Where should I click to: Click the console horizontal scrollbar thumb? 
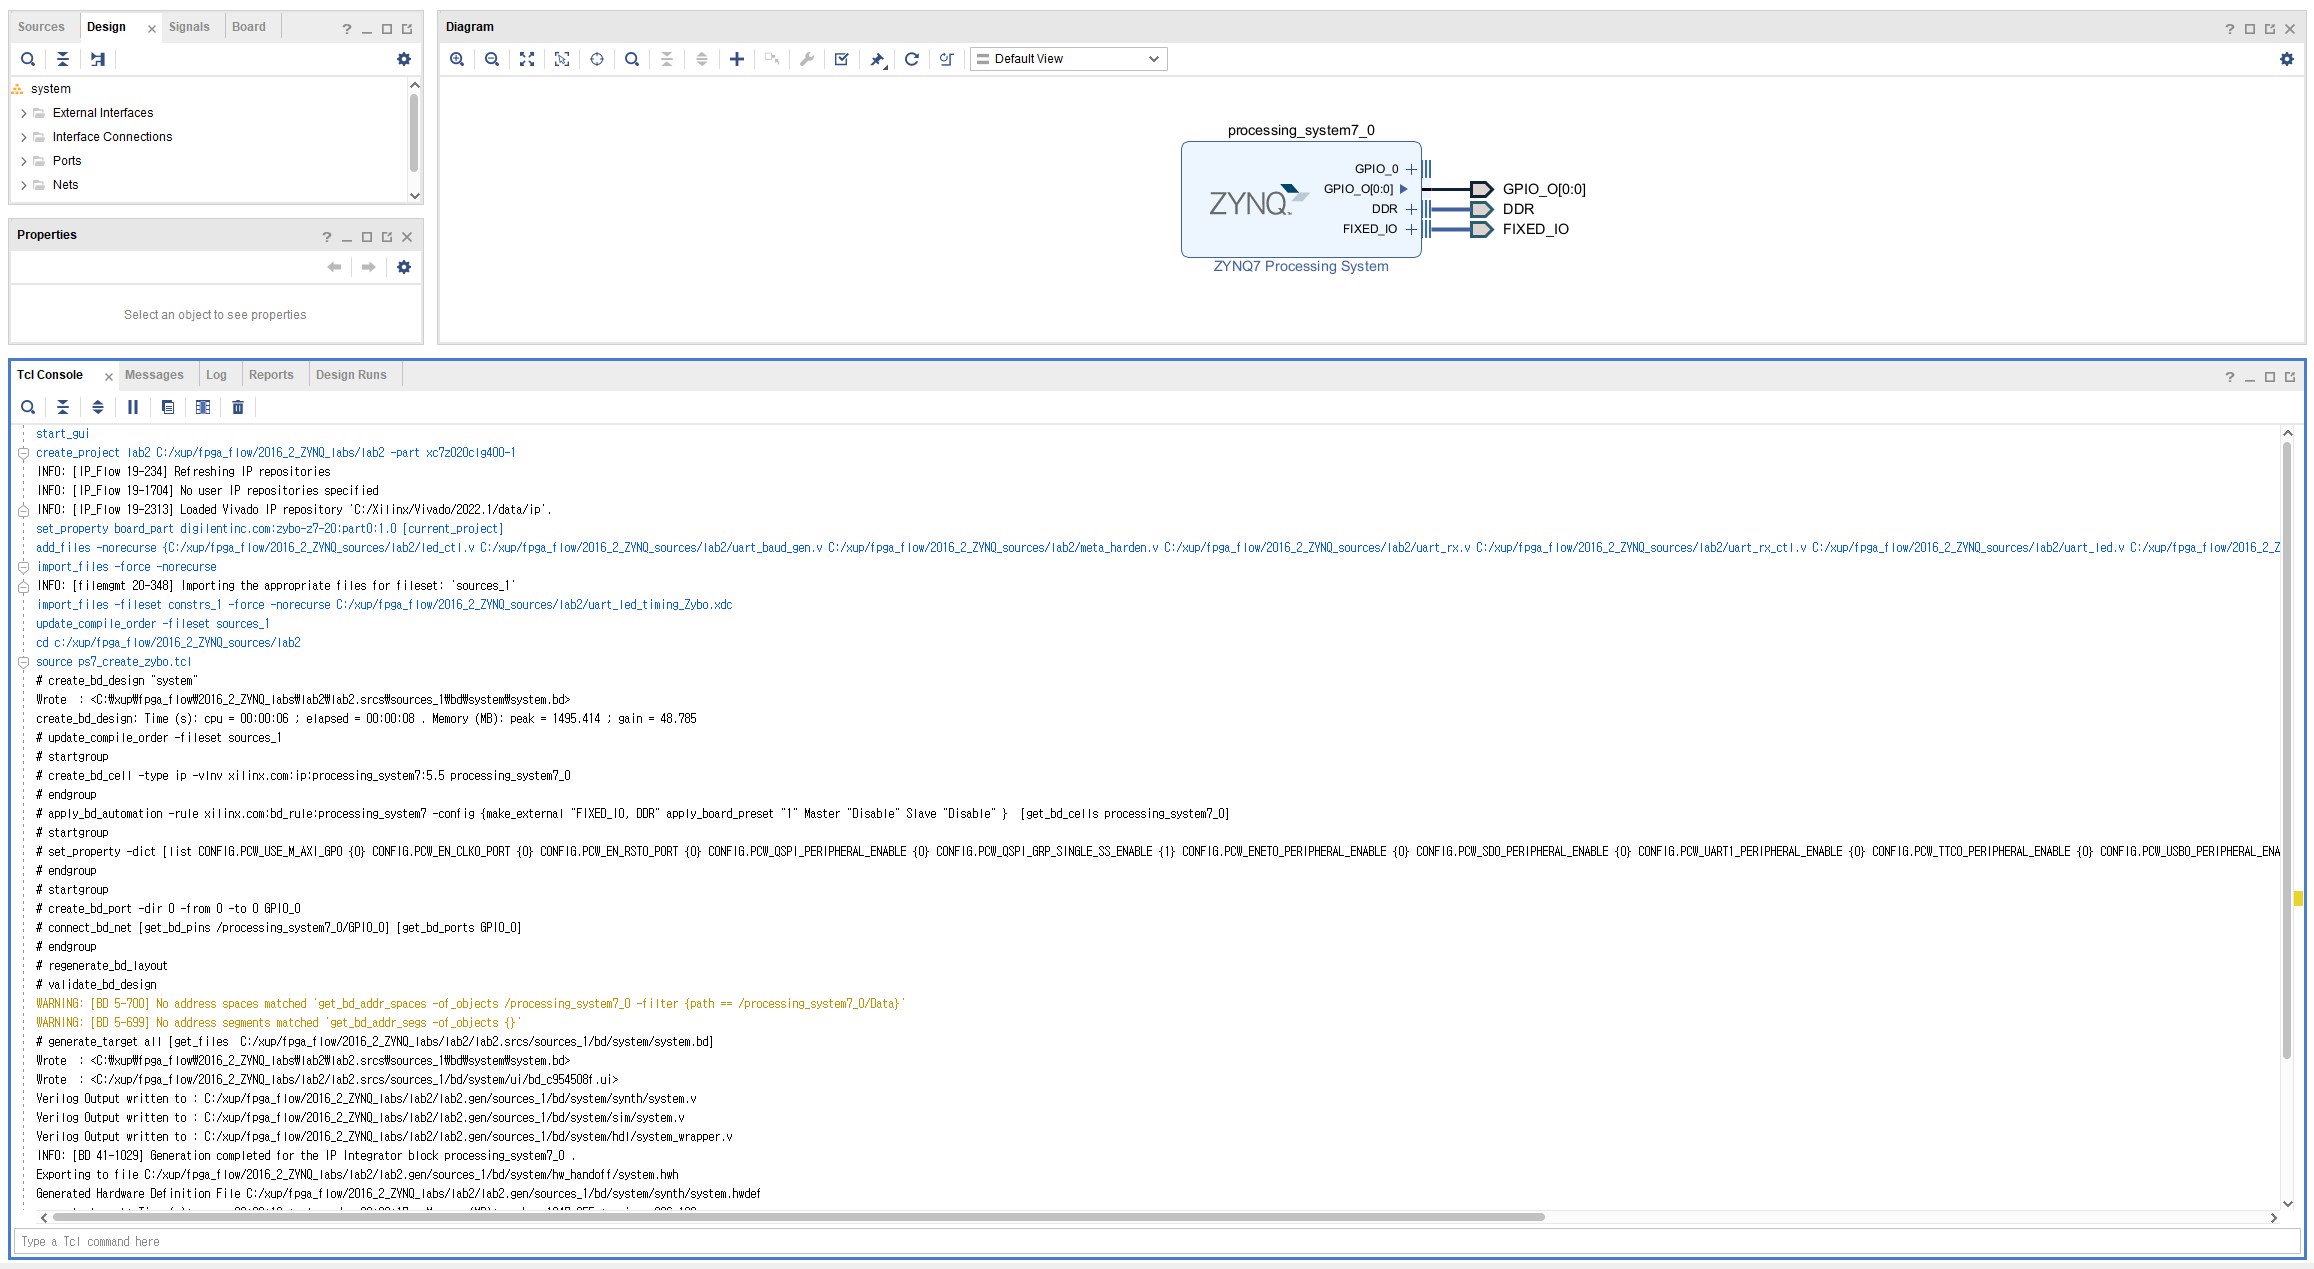point(798,1217)
